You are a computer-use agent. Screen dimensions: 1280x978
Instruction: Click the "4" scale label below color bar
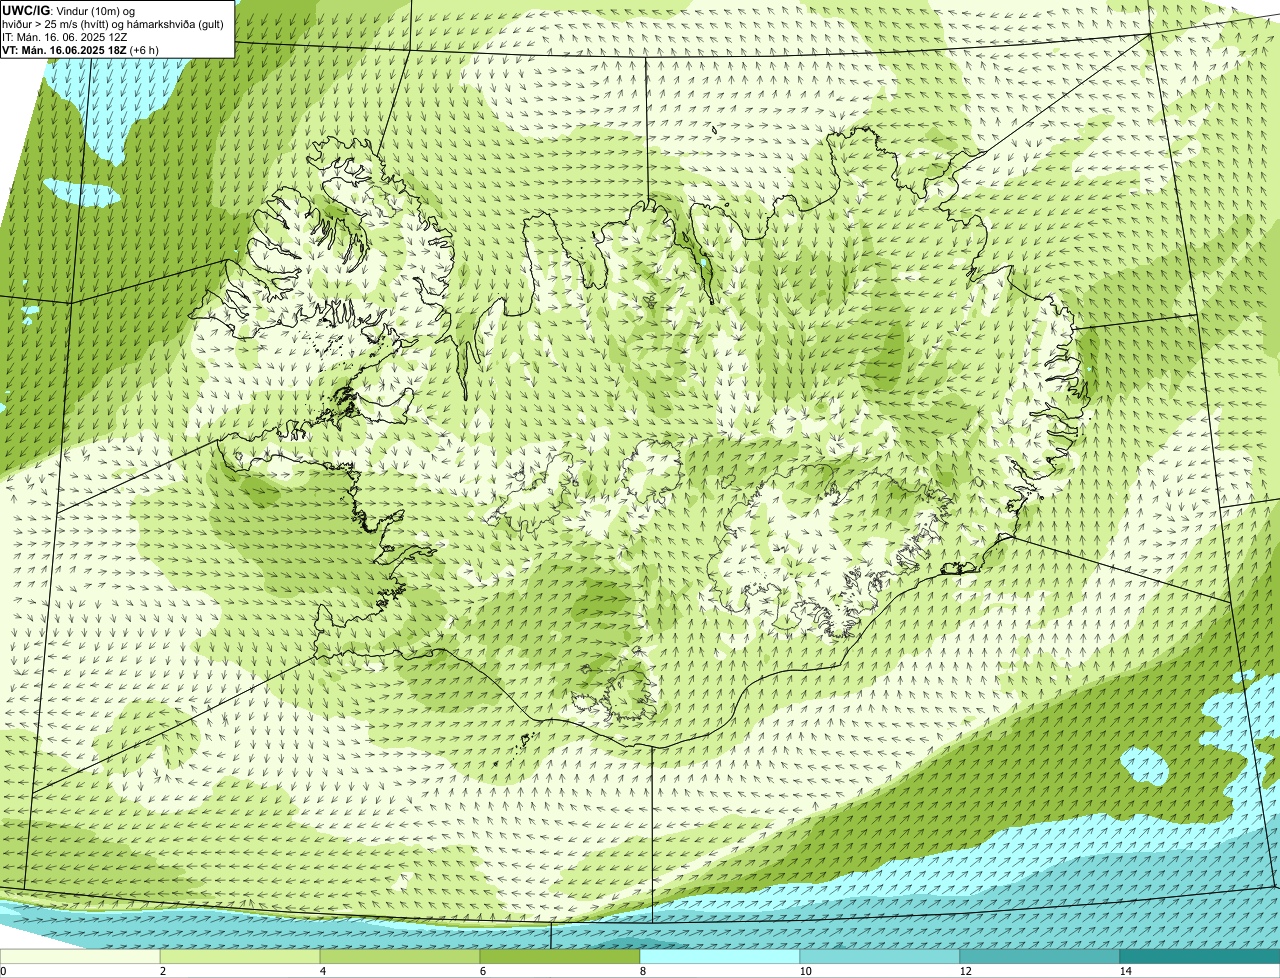pos(322,971)
